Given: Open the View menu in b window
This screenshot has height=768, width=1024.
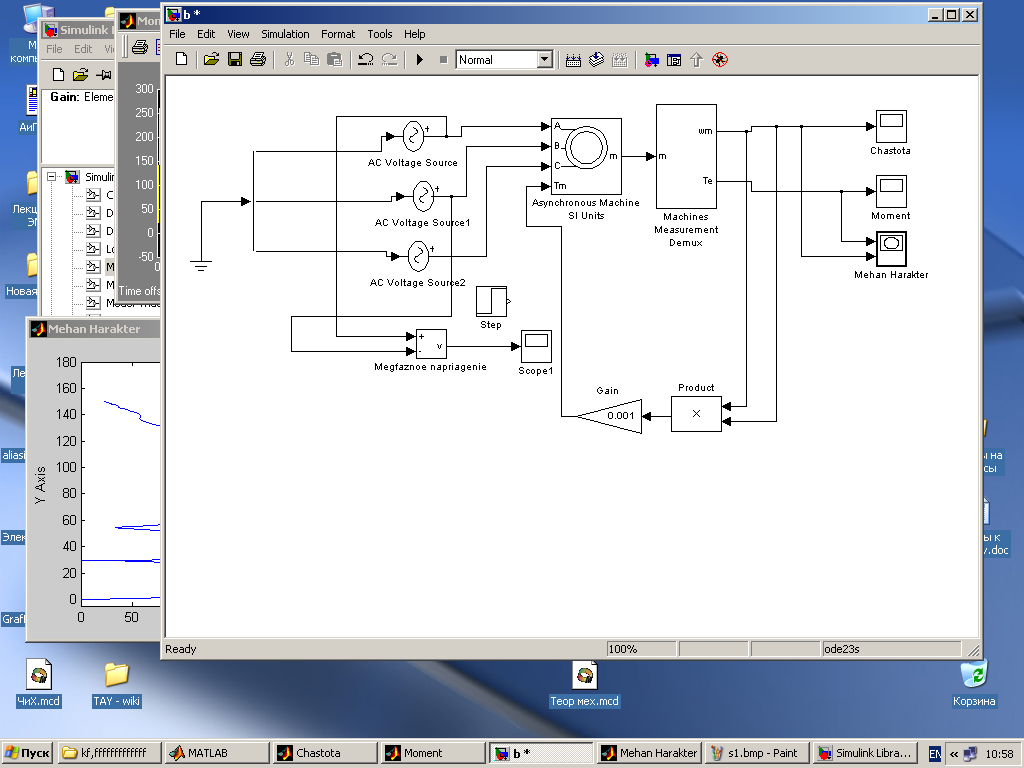Looking at the screenshot, I should tap(238, 34).
